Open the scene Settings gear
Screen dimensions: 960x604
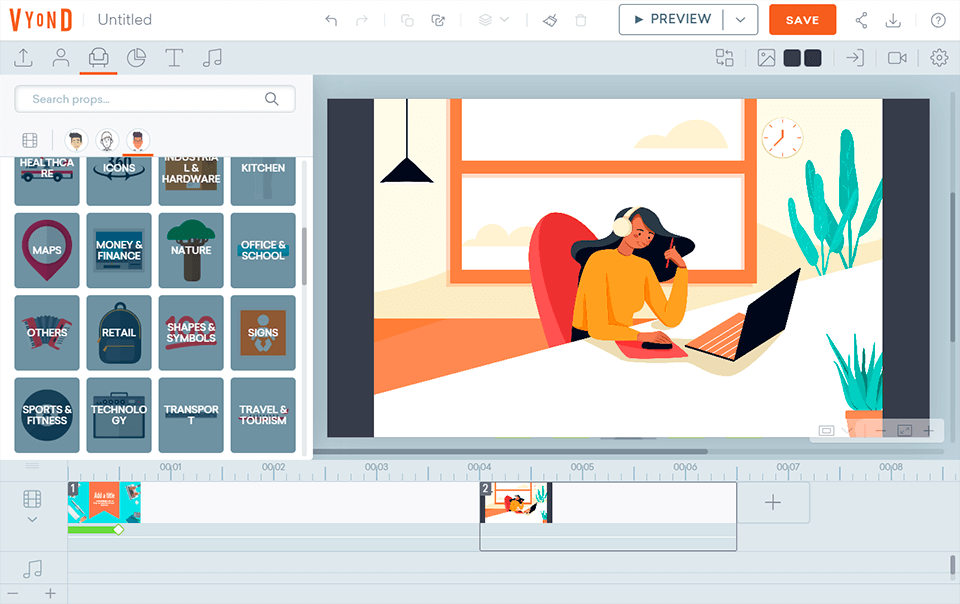point(938,58)
